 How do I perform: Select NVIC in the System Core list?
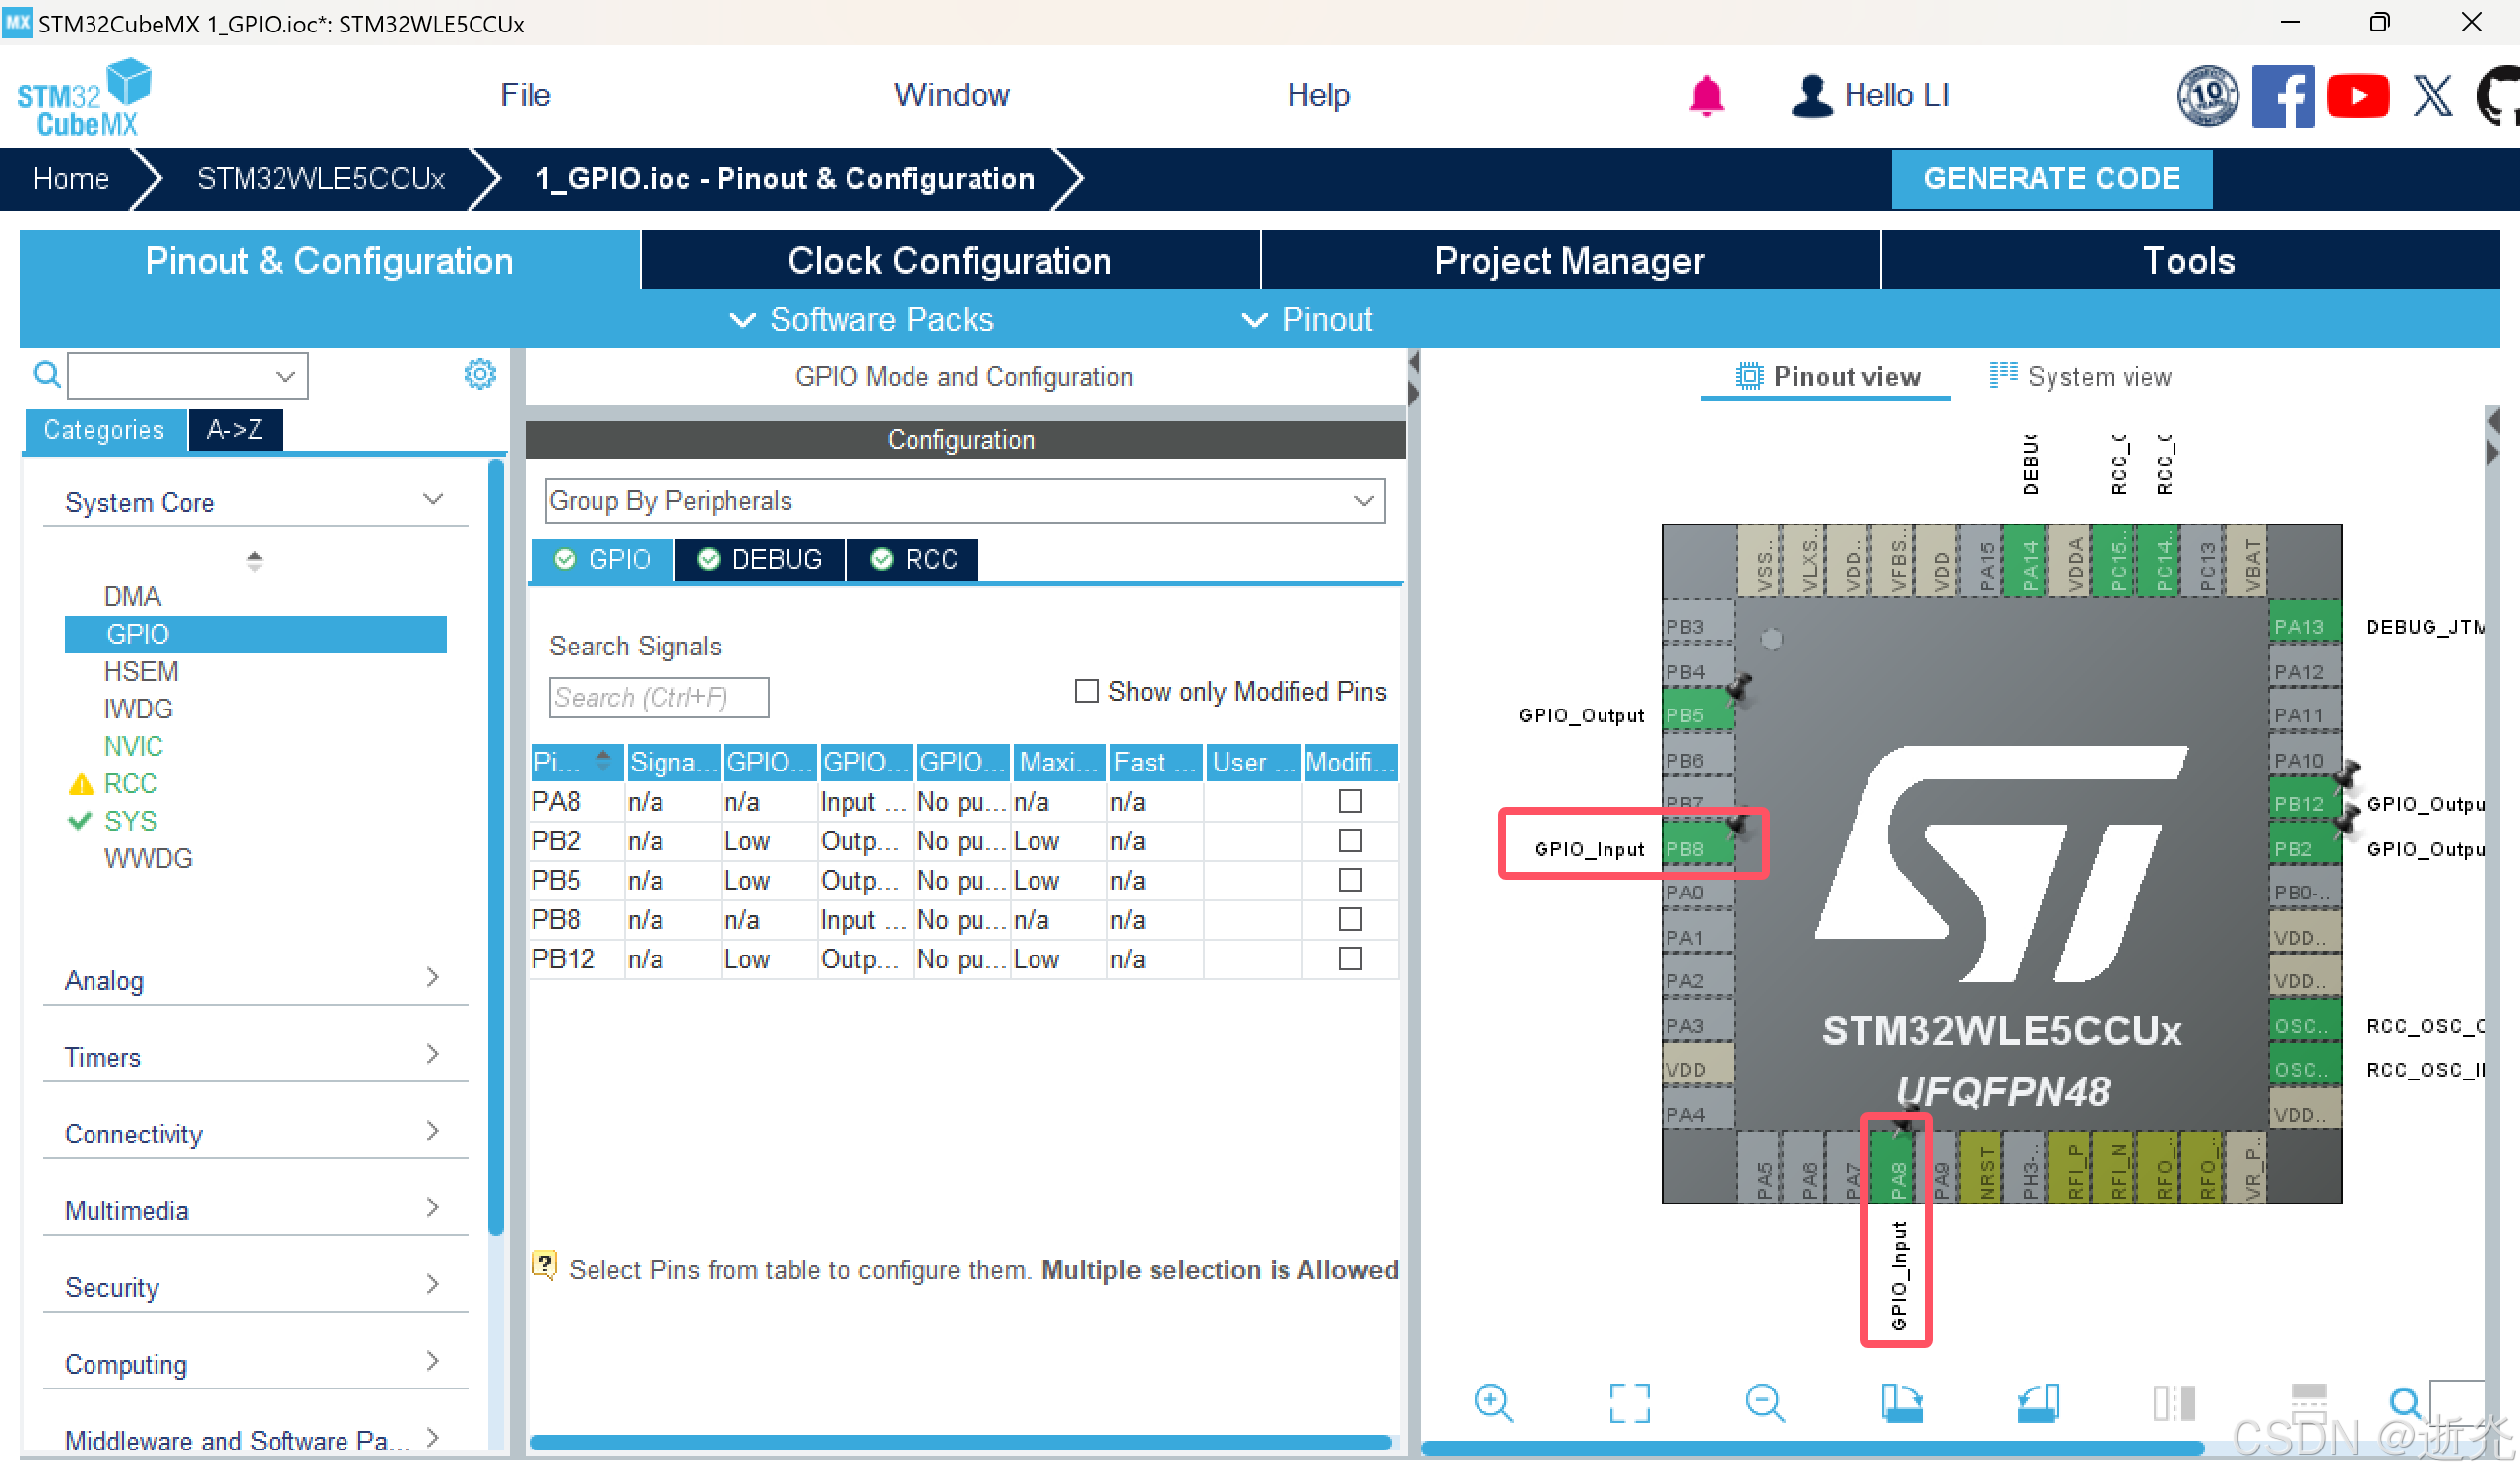coord(133,746)
